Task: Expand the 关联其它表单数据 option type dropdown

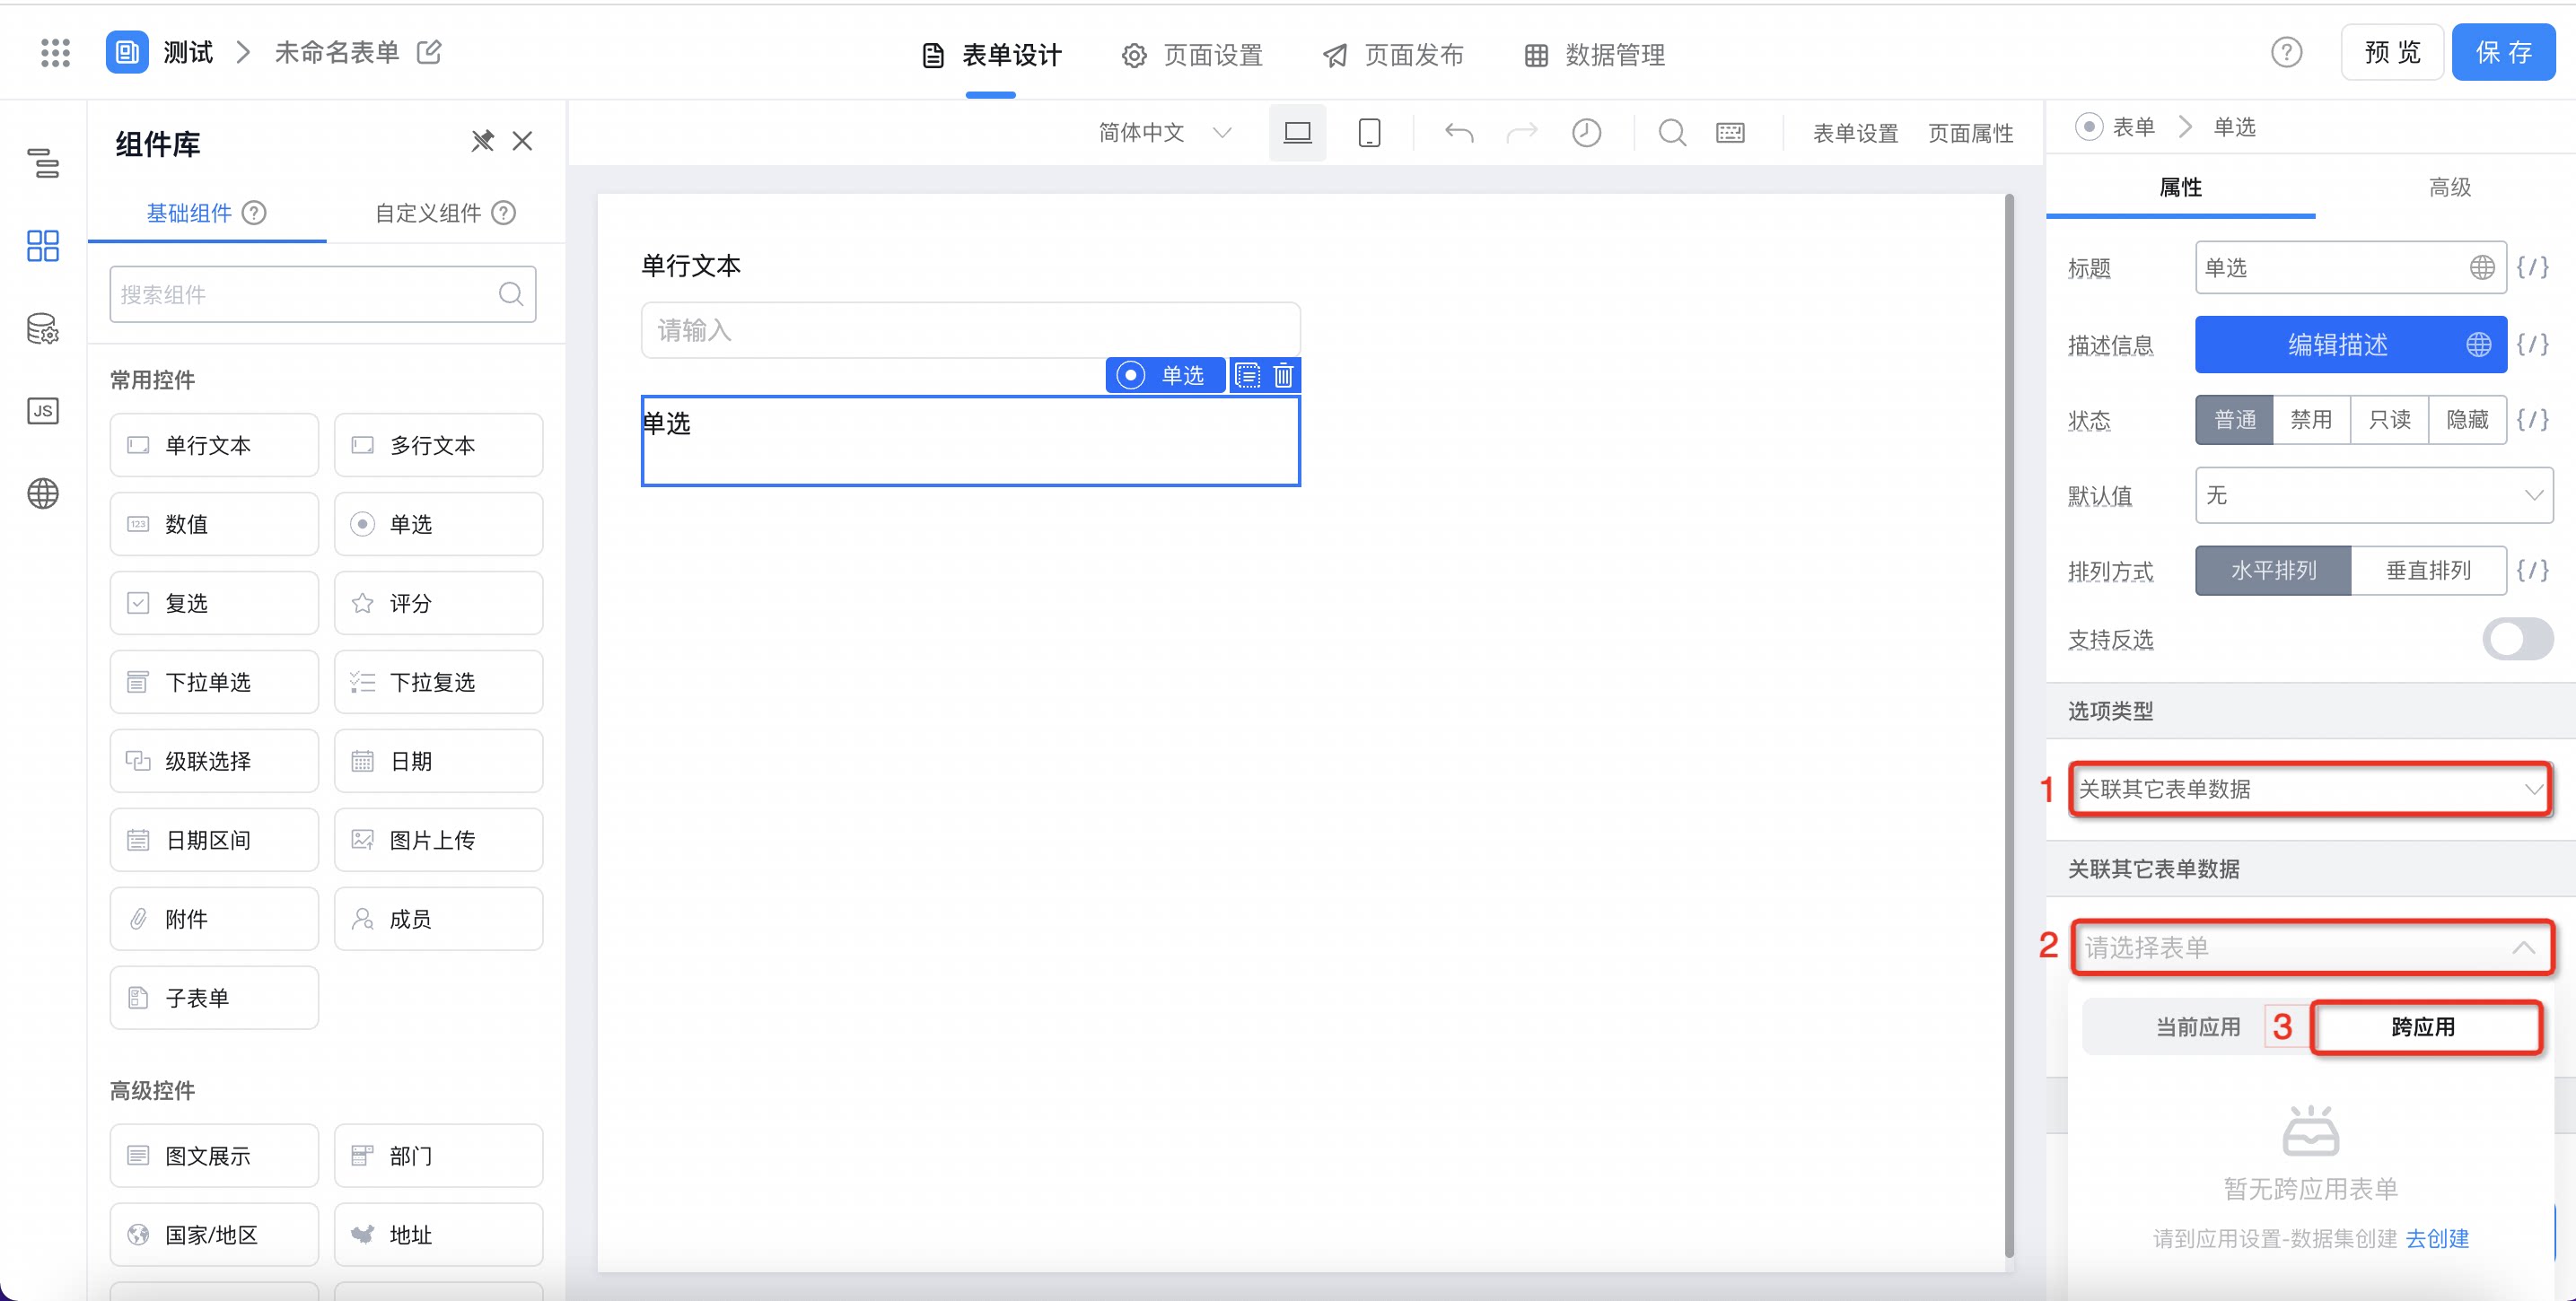Action: (2310, 789)
